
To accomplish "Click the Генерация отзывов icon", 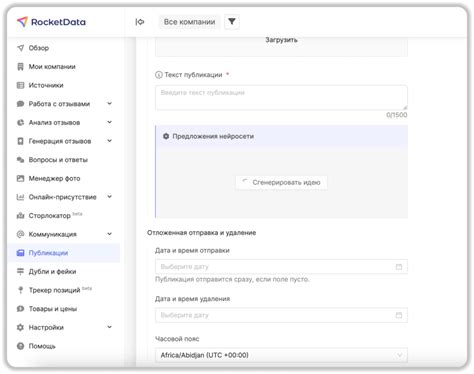I will click(x=21, y=141).
